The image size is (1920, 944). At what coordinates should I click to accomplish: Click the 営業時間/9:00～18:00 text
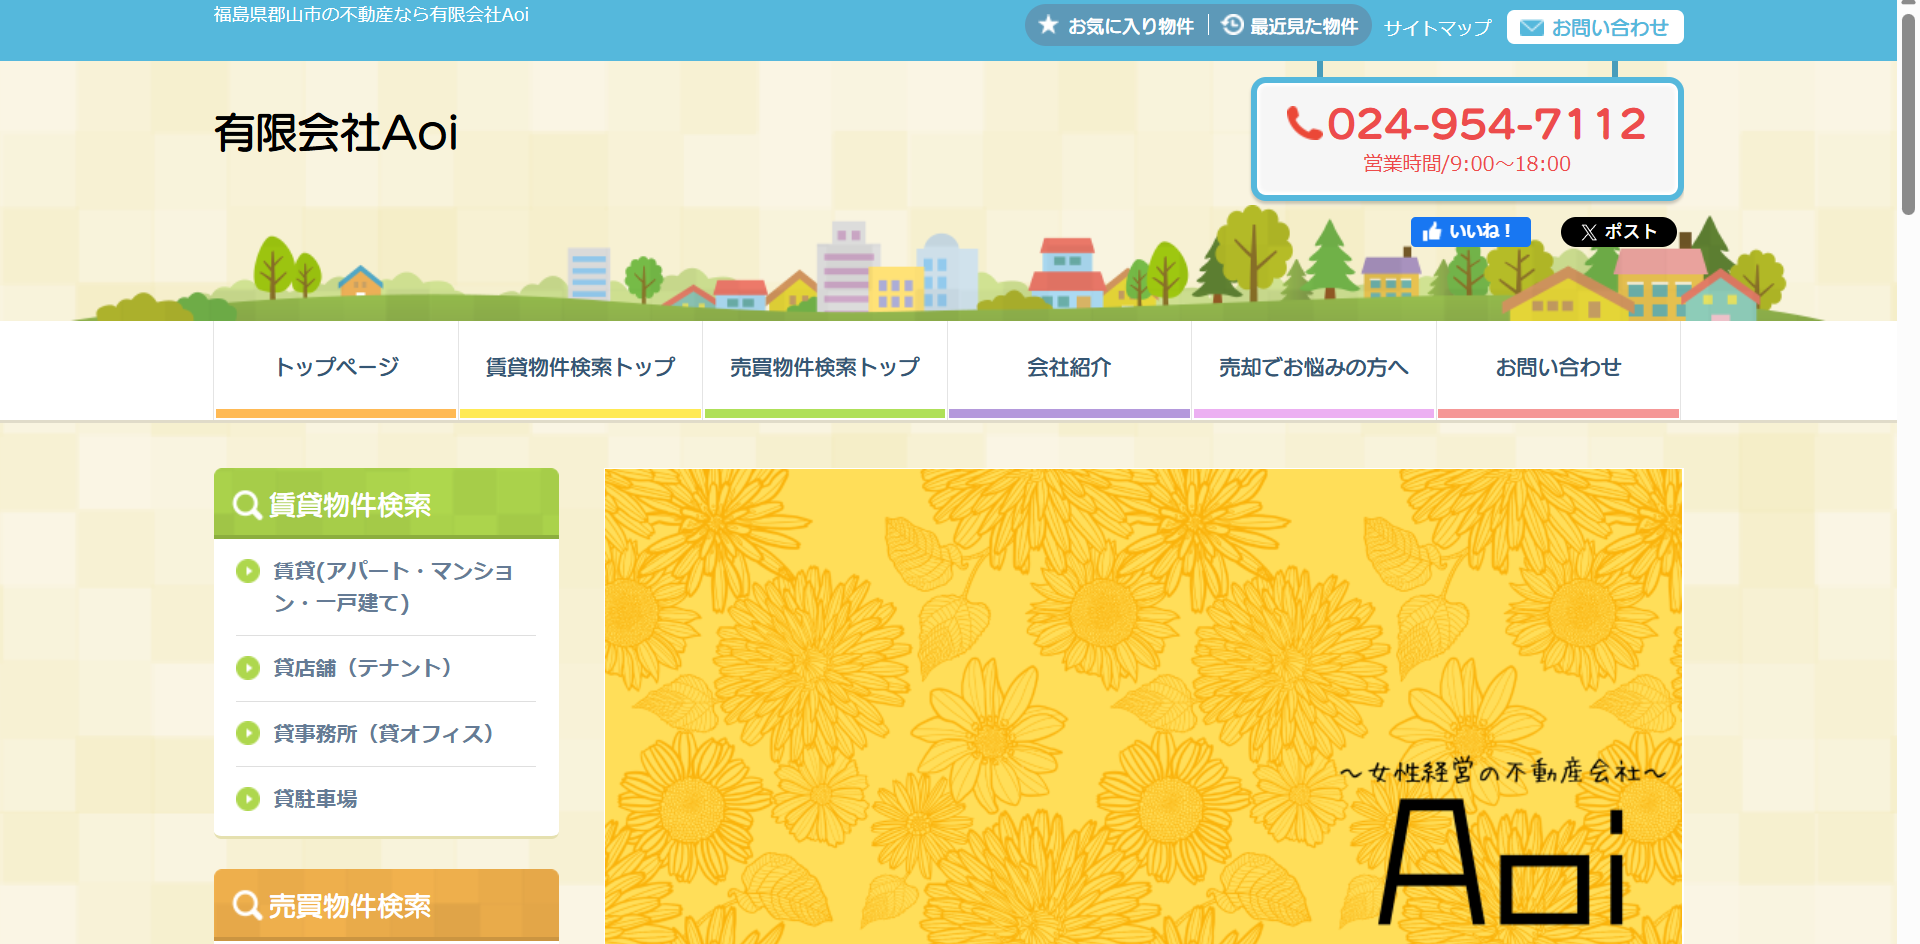pos(1467,164)
